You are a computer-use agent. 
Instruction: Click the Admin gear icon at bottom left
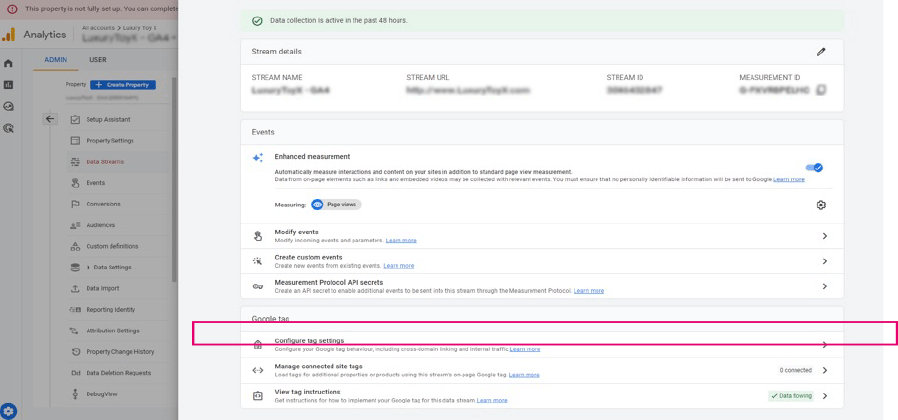(x=10, y=411)
